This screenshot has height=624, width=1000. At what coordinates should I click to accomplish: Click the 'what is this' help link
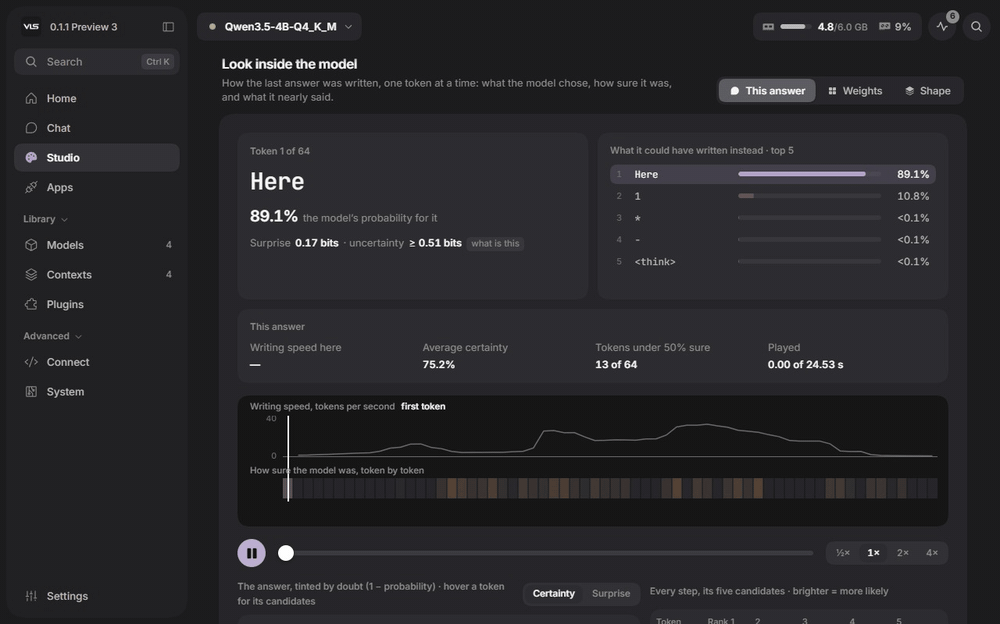pos(495,244)
